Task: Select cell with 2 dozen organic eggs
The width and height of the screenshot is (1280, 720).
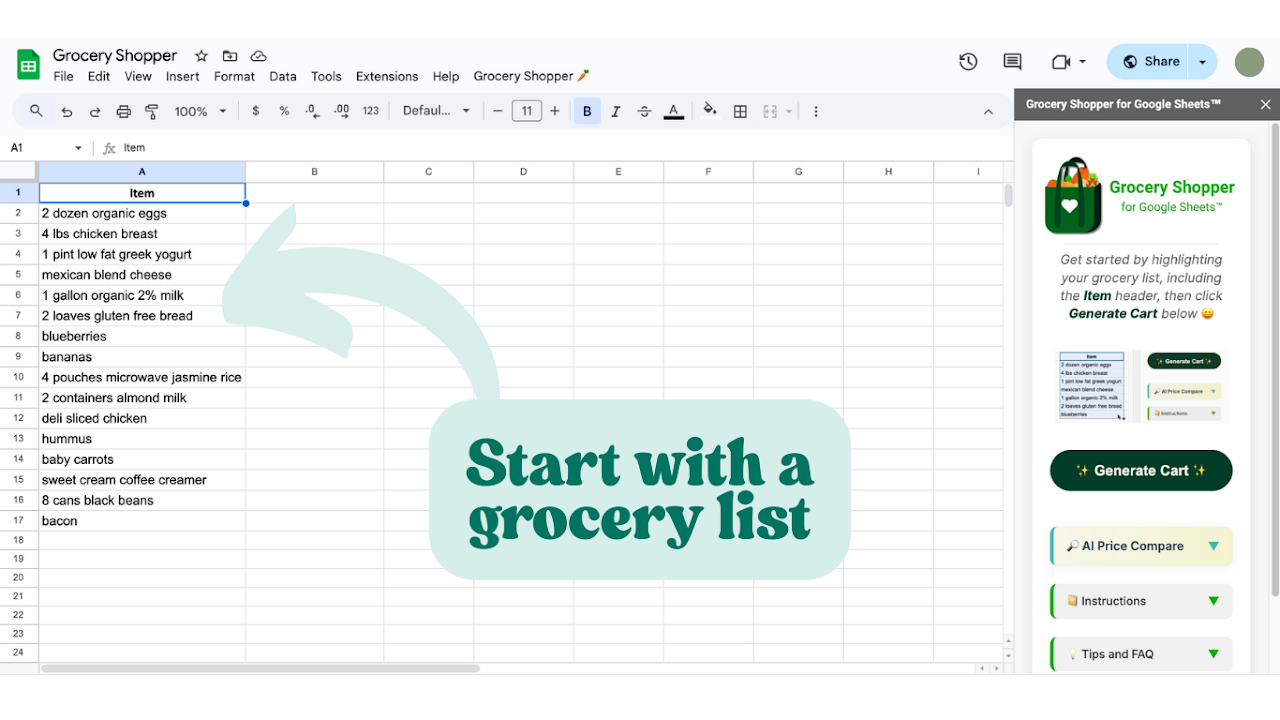Action: click(x=142, y=213)
